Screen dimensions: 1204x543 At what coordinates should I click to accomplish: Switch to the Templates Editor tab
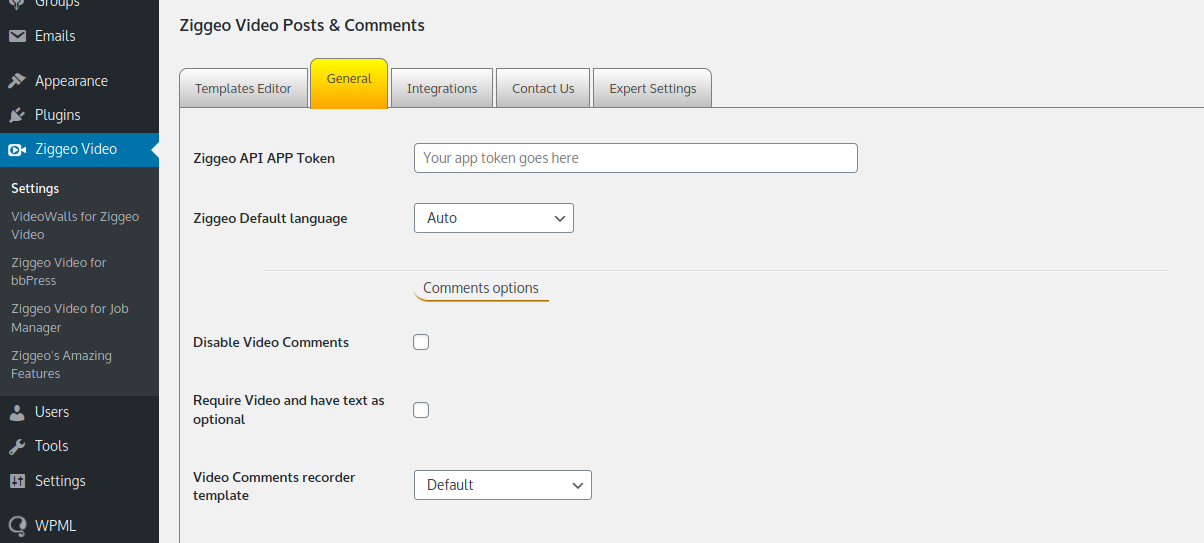click(243, 88)
